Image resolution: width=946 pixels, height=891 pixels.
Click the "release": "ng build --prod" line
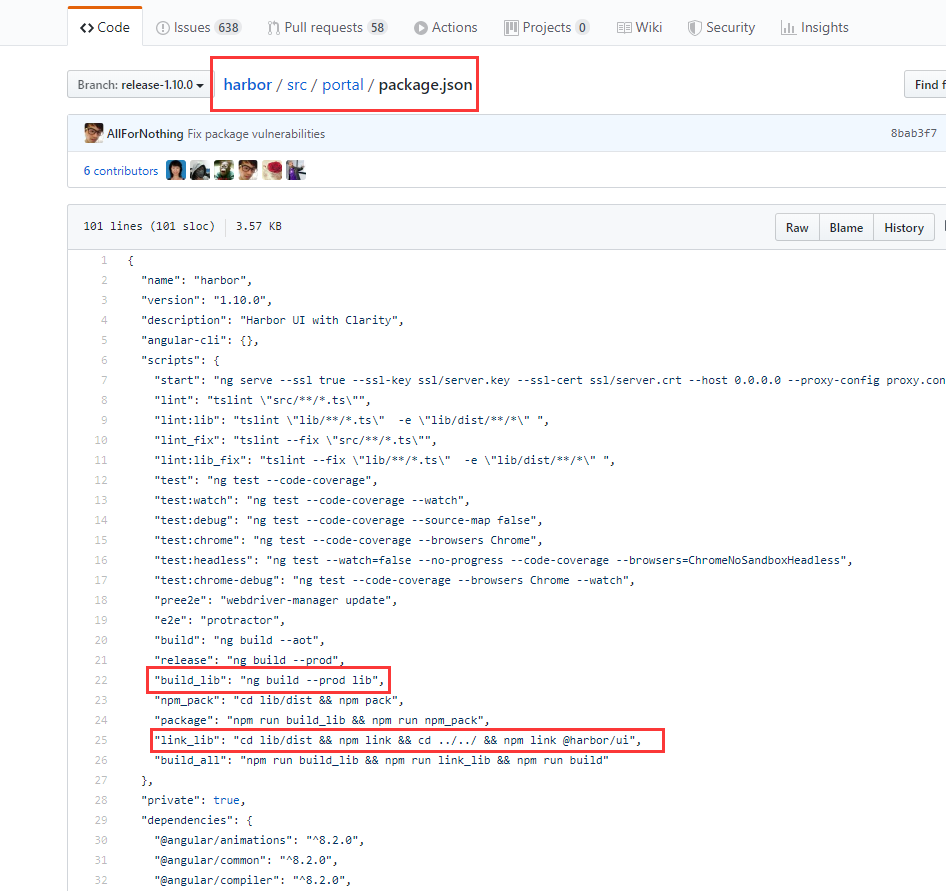249,660
